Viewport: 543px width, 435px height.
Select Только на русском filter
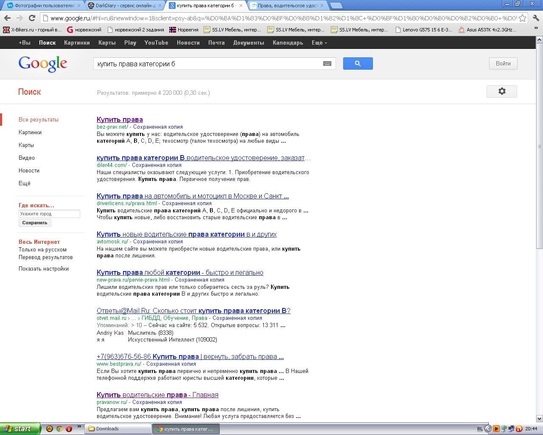(x=43, y=249)
